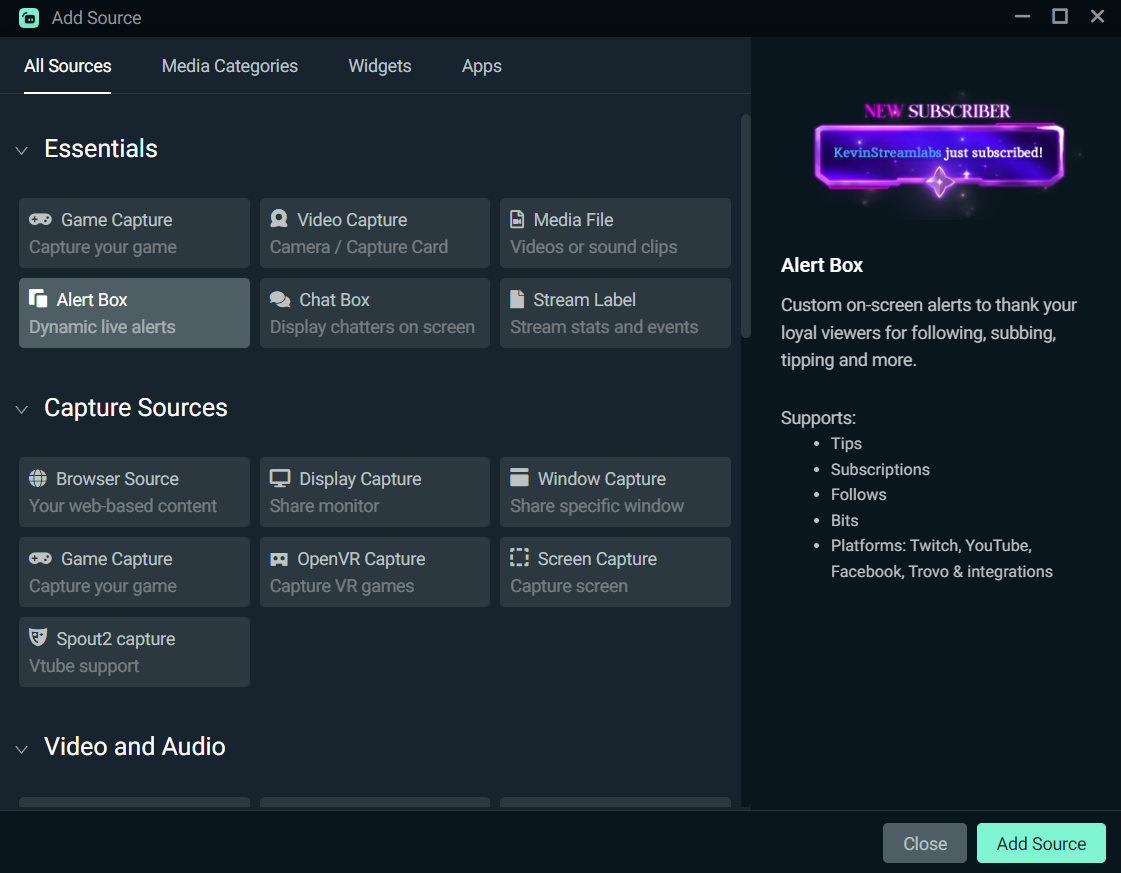Click the Close button

coord(924,843)
